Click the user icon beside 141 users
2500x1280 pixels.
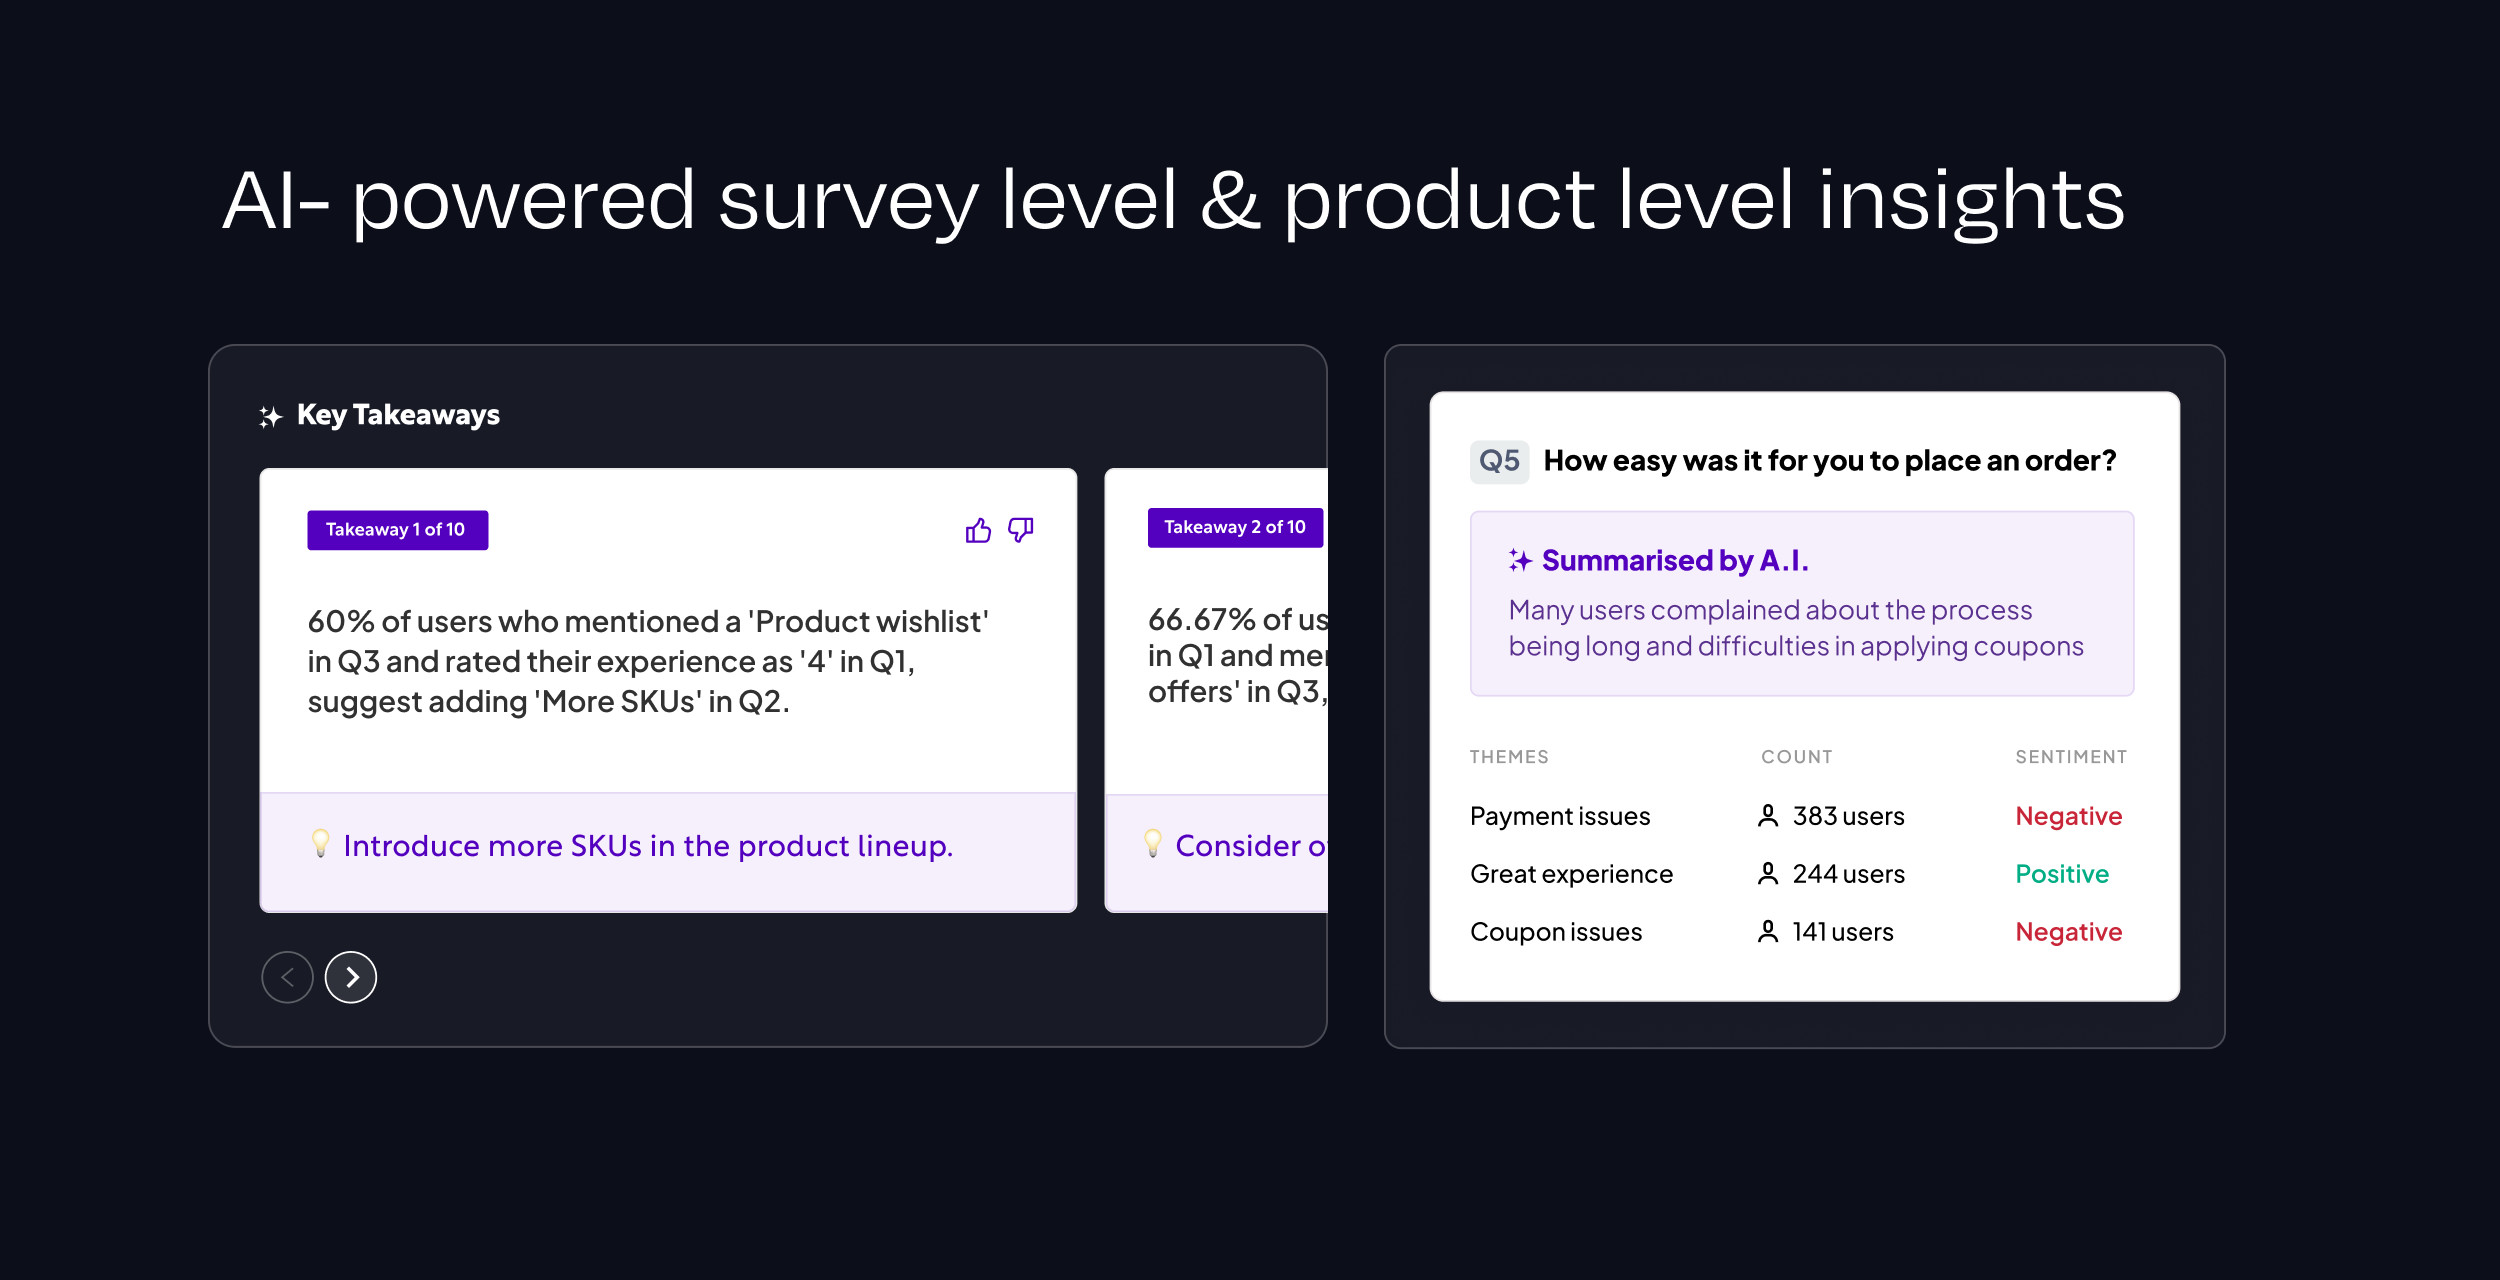pos(1768,932)
